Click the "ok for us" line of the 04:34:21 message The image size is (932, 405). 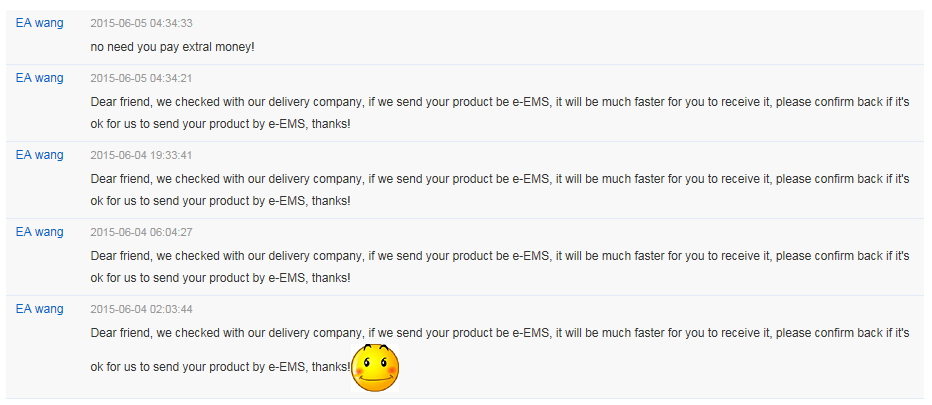point(221,124)
